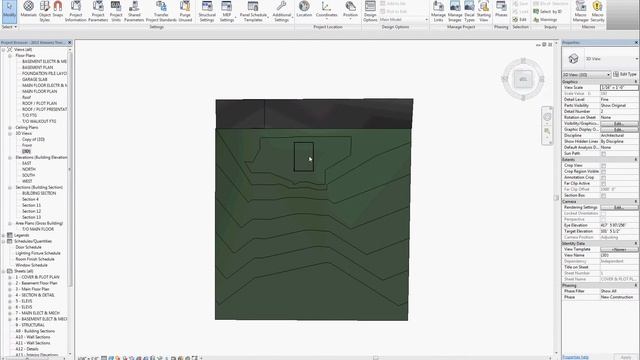
Task: Collapse the Graphics properties section
Action: pyautogui.click(x=636, y=82)
